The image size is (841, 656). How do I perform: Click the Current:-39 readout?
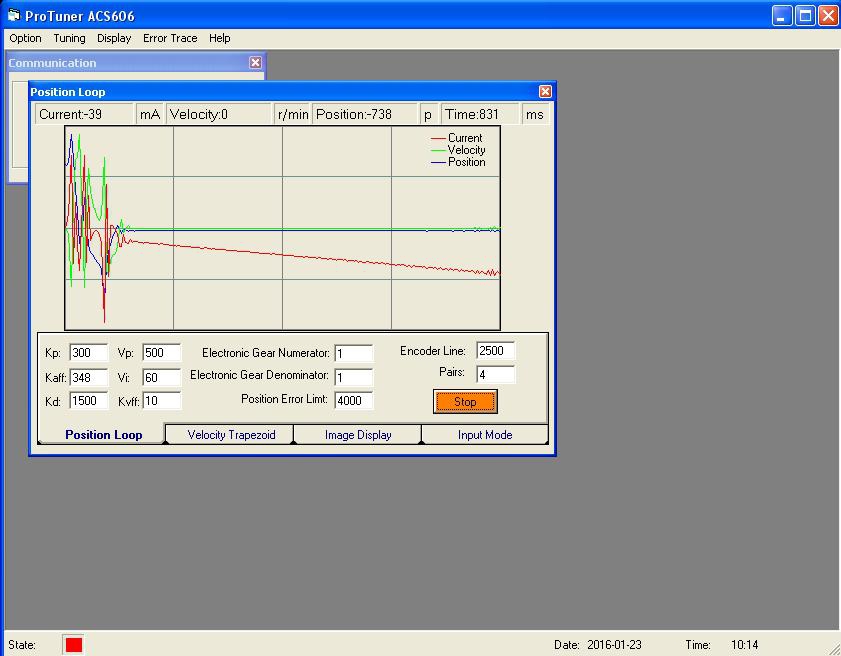tap(84, 114)
